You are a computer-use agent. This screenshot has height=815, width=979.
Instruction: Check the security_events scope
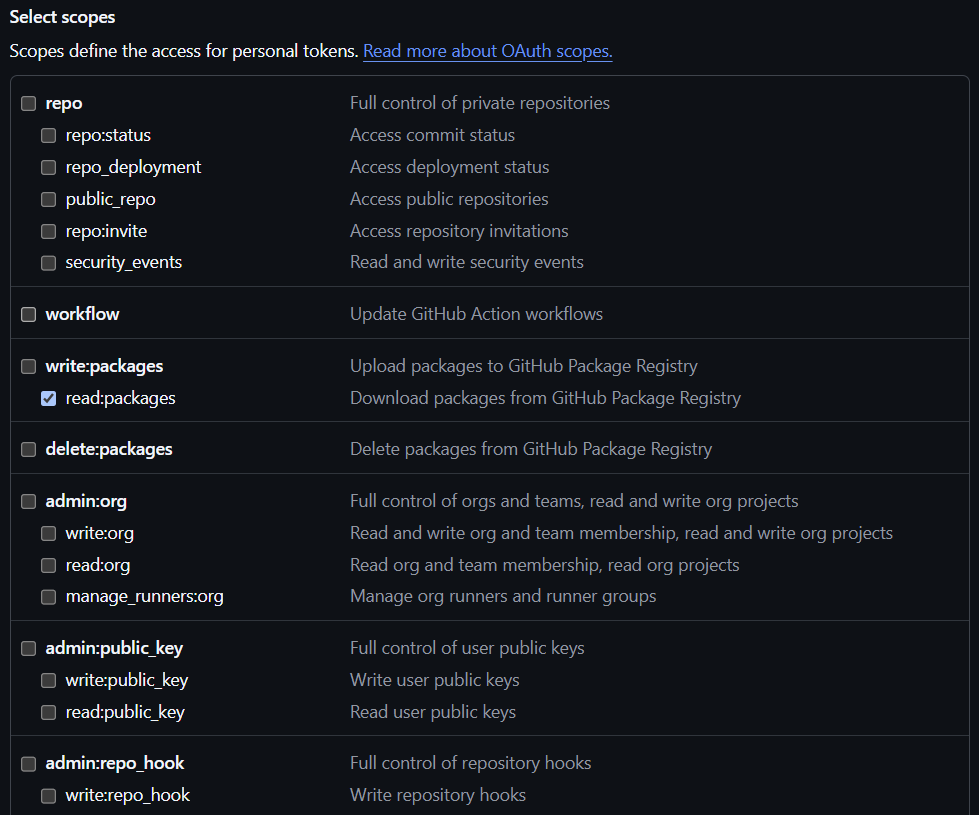pos(49,263)
